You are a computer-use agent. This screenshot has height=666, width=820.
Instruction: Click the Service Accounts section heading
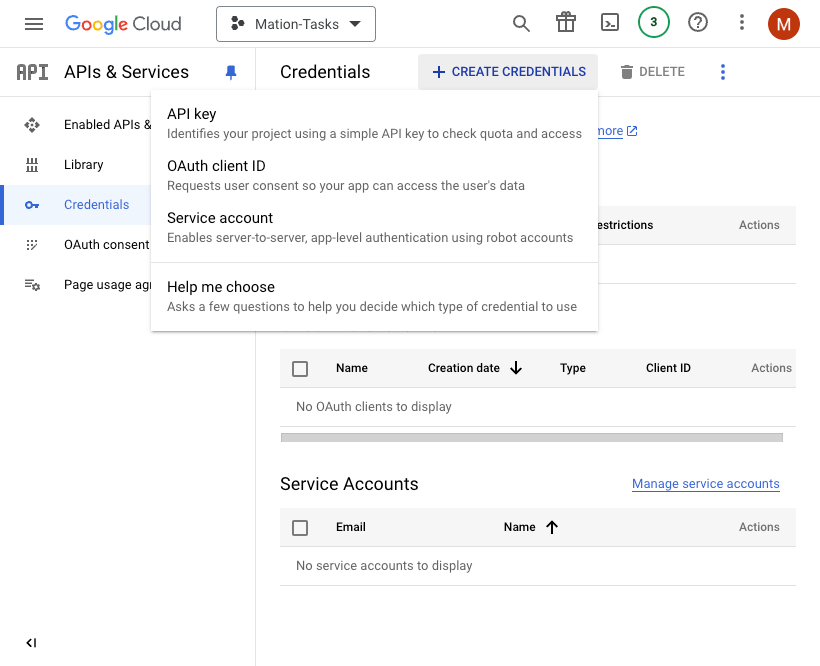click(x=349, y=484)
